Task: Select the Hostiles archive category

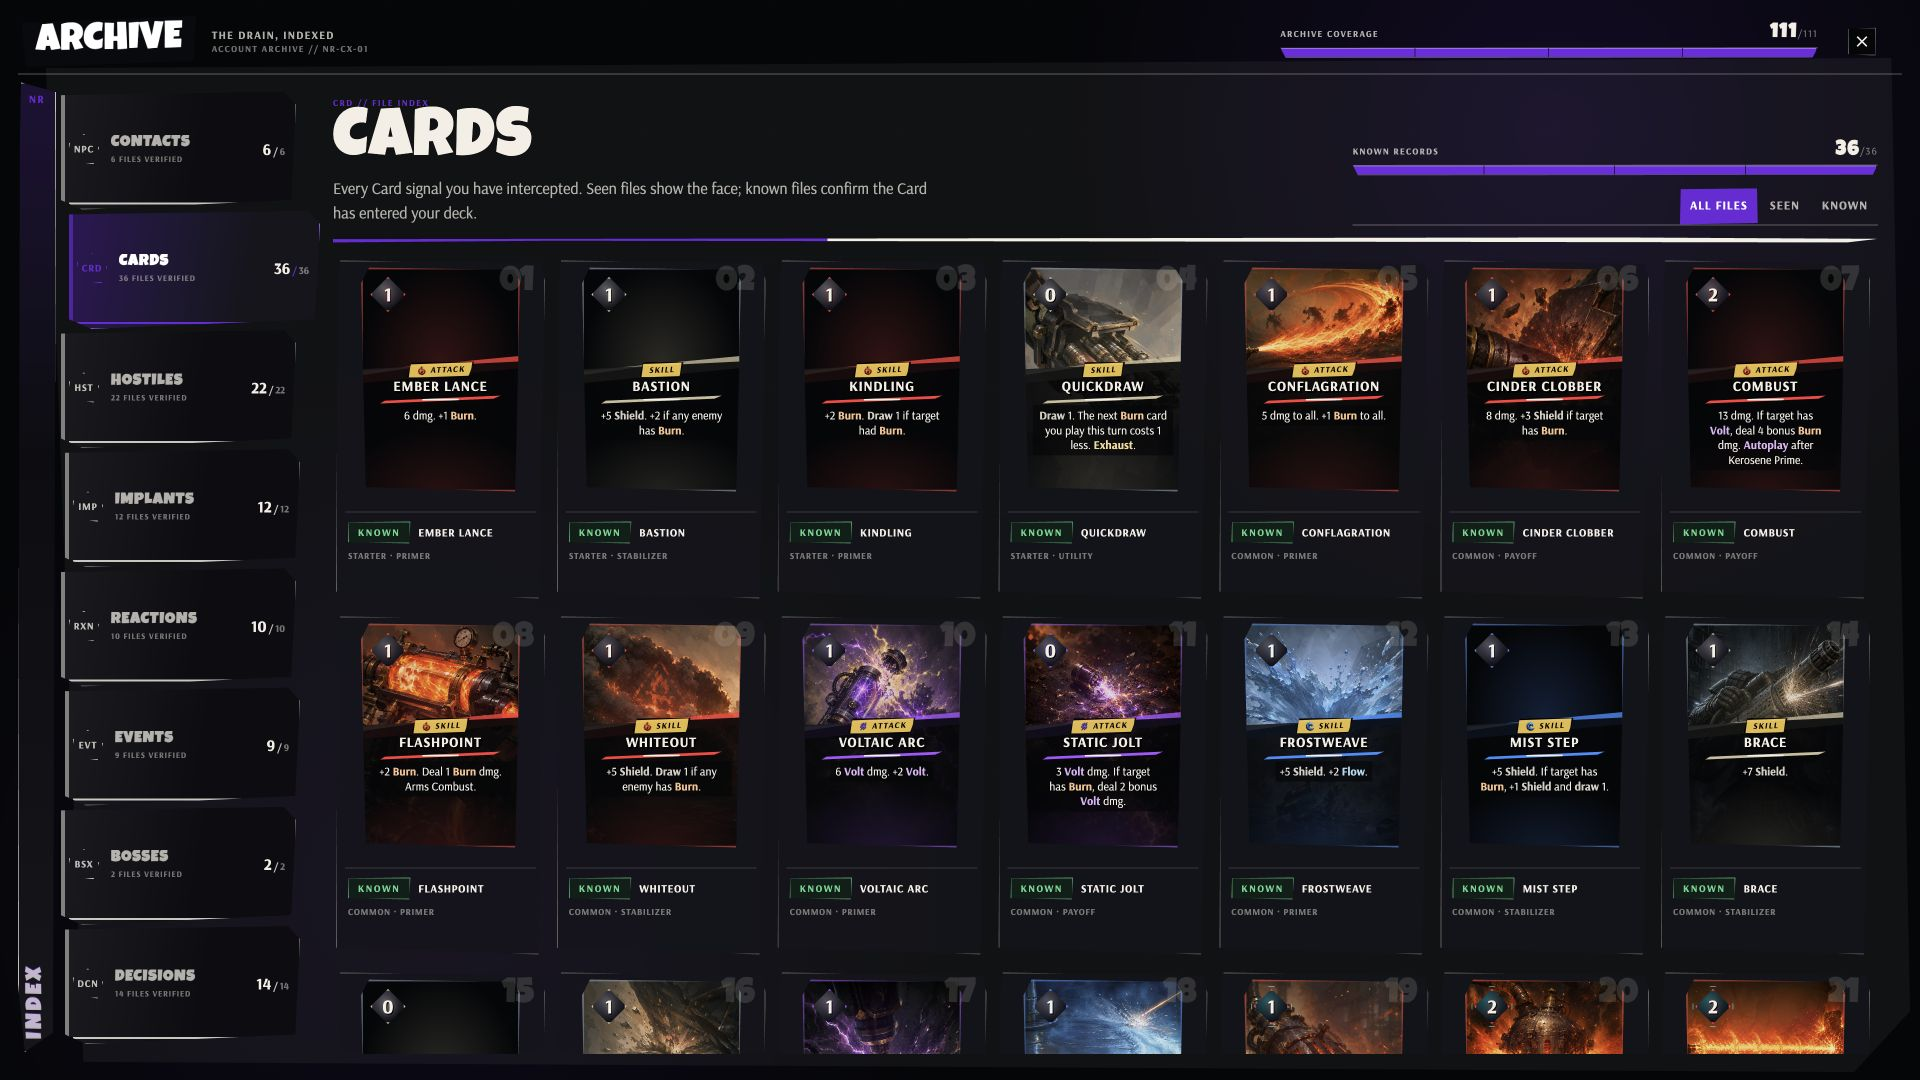Action: pos(179,388)
